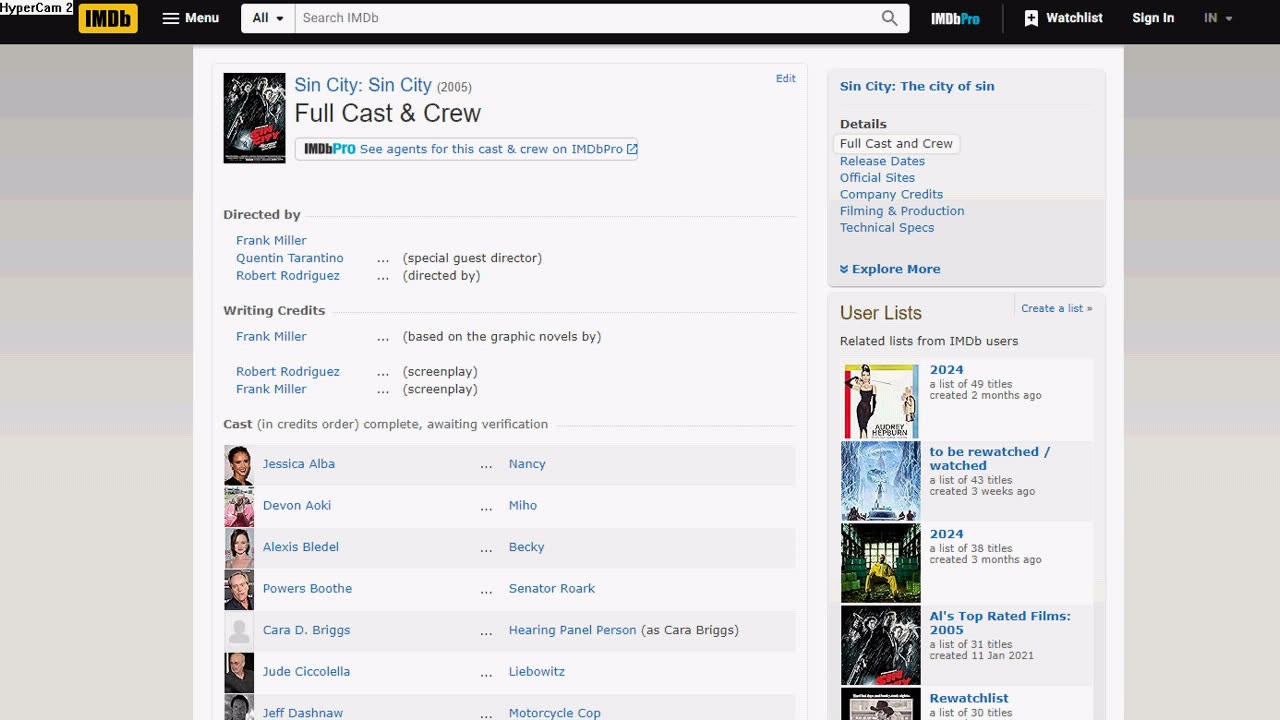
Task: Open screenplay writer Robert Rodriguez link
Action: tap(288, 371)
